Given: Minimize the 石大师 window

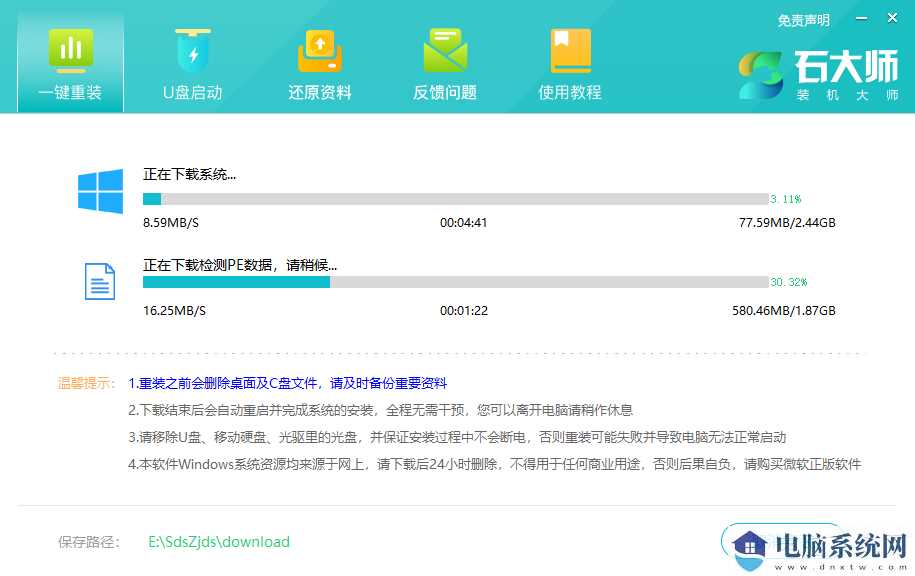Looking at the screenshot, I should [861, 19].
